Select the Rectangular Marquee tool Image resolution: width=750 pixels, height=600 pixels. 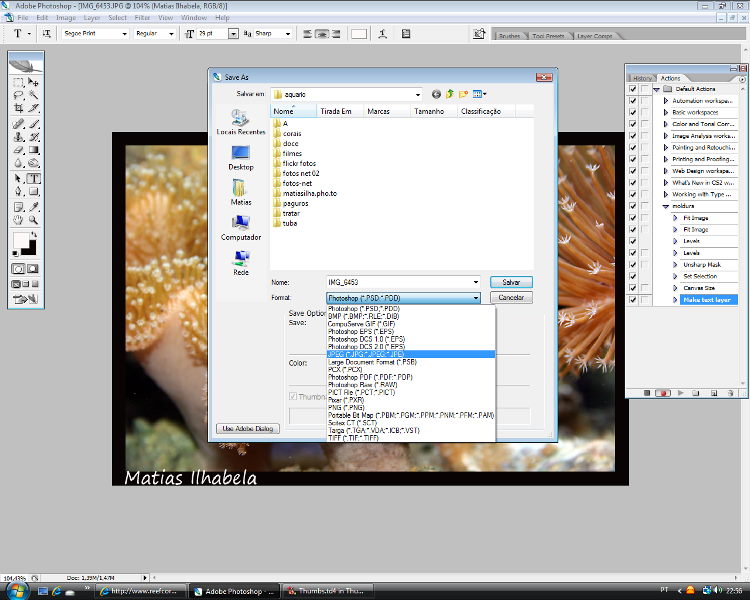(19, 82)
